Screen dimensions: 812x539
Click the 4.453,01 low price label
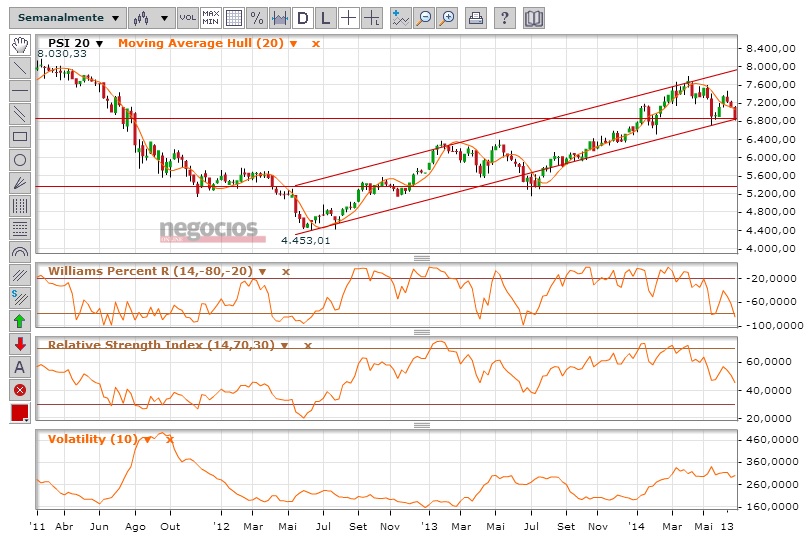click(x=306, y=241)
